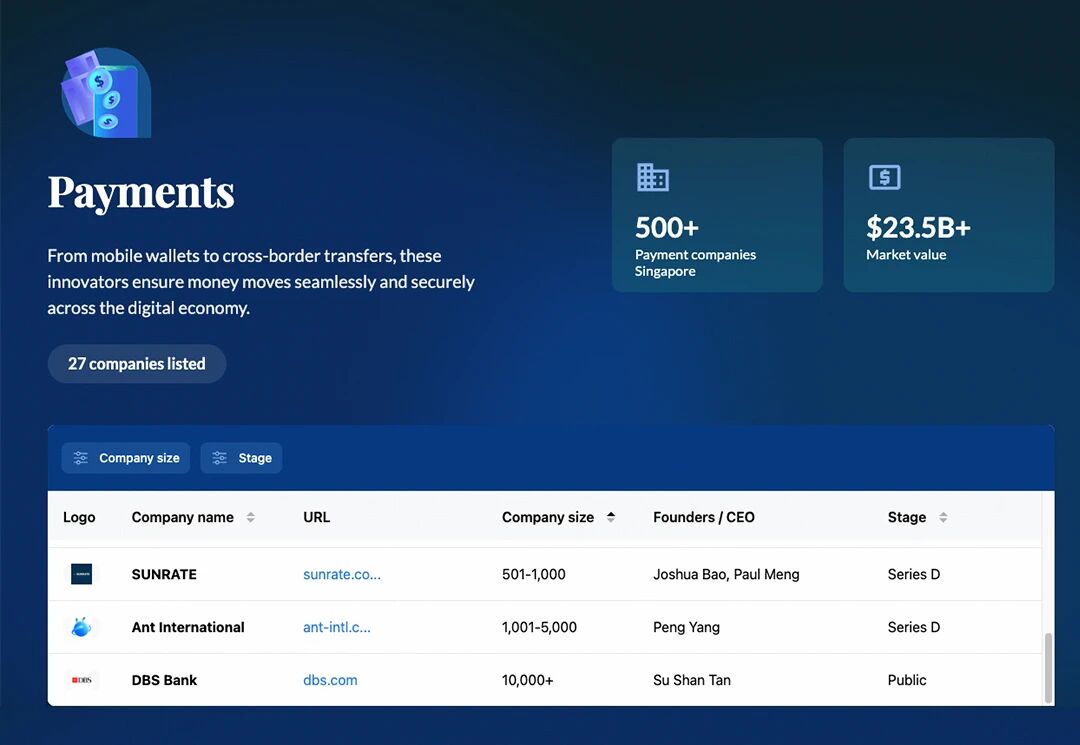Click the dollar icon above $23.5B+
Viewport: 1080px width, 745px height.
[x=884, y=177]
